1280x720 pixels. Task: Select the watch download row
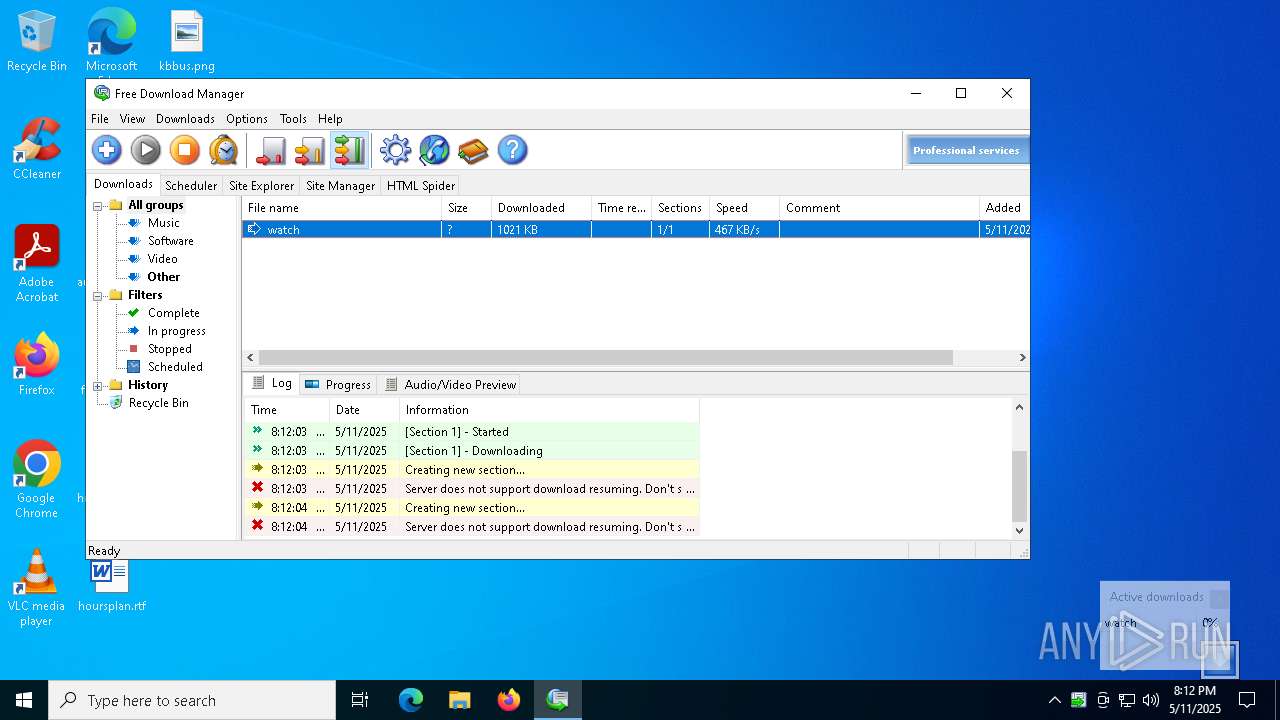click(635, 229)
